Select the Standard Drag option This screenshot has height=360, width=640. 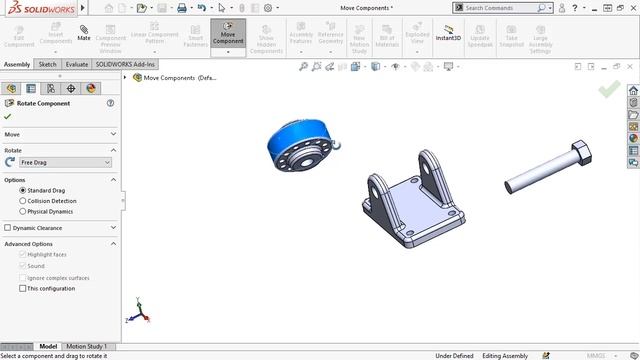click(23, 190)
